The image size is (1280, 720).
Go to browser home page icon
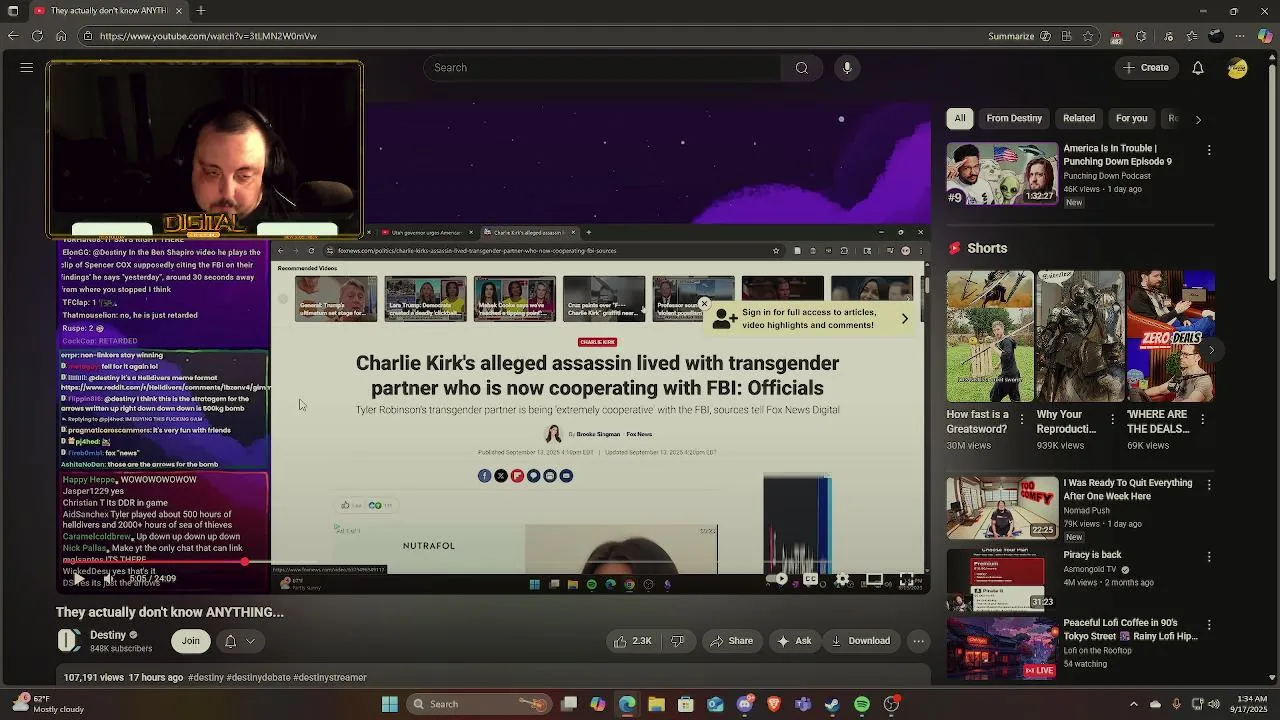tap(61, 36)
